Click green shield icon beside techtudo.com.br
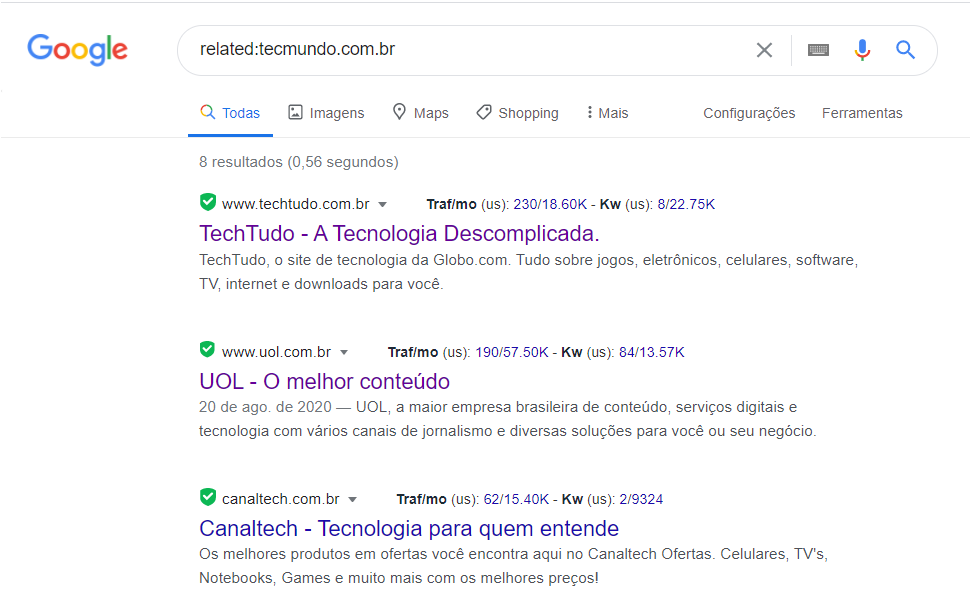Screen dimensions: 970x611 [208, 202]
